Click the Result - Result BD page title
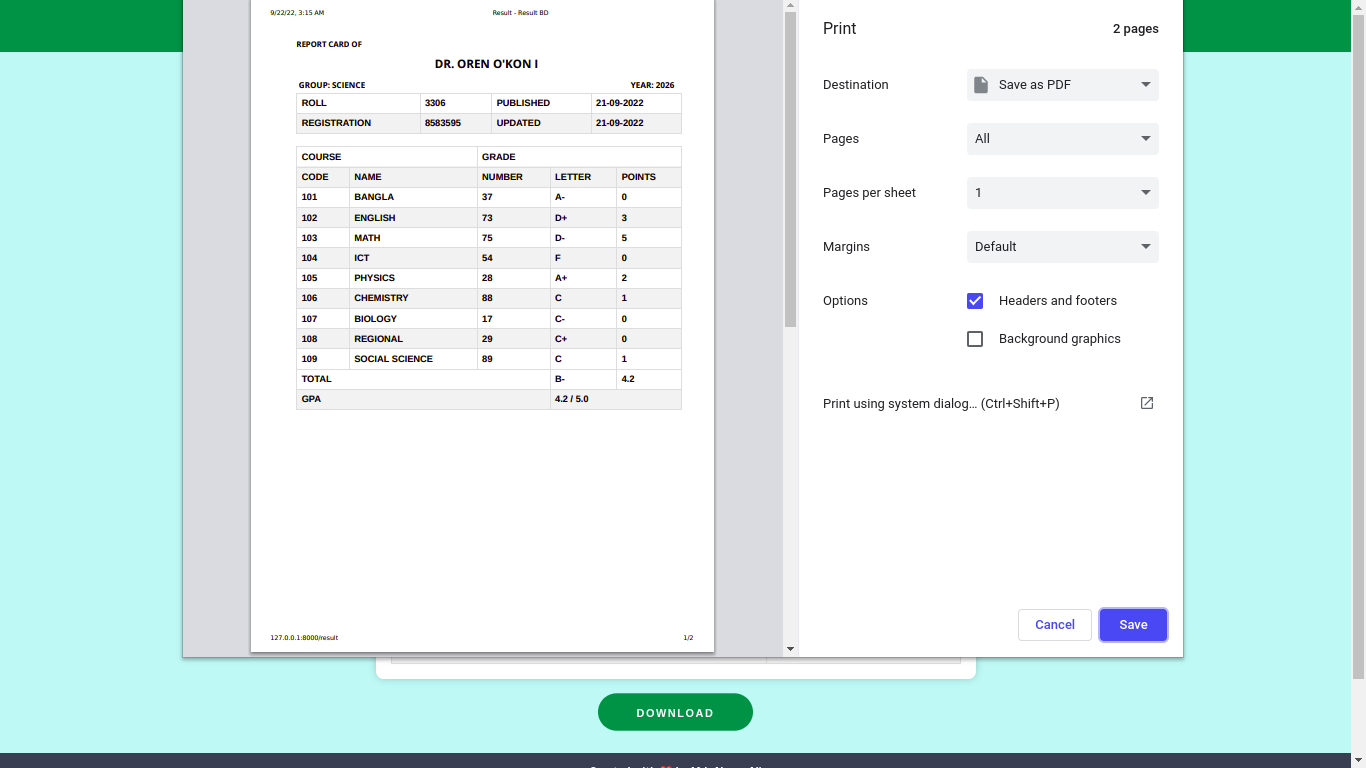Viewport: 1366px width, 768px height. 520,13
